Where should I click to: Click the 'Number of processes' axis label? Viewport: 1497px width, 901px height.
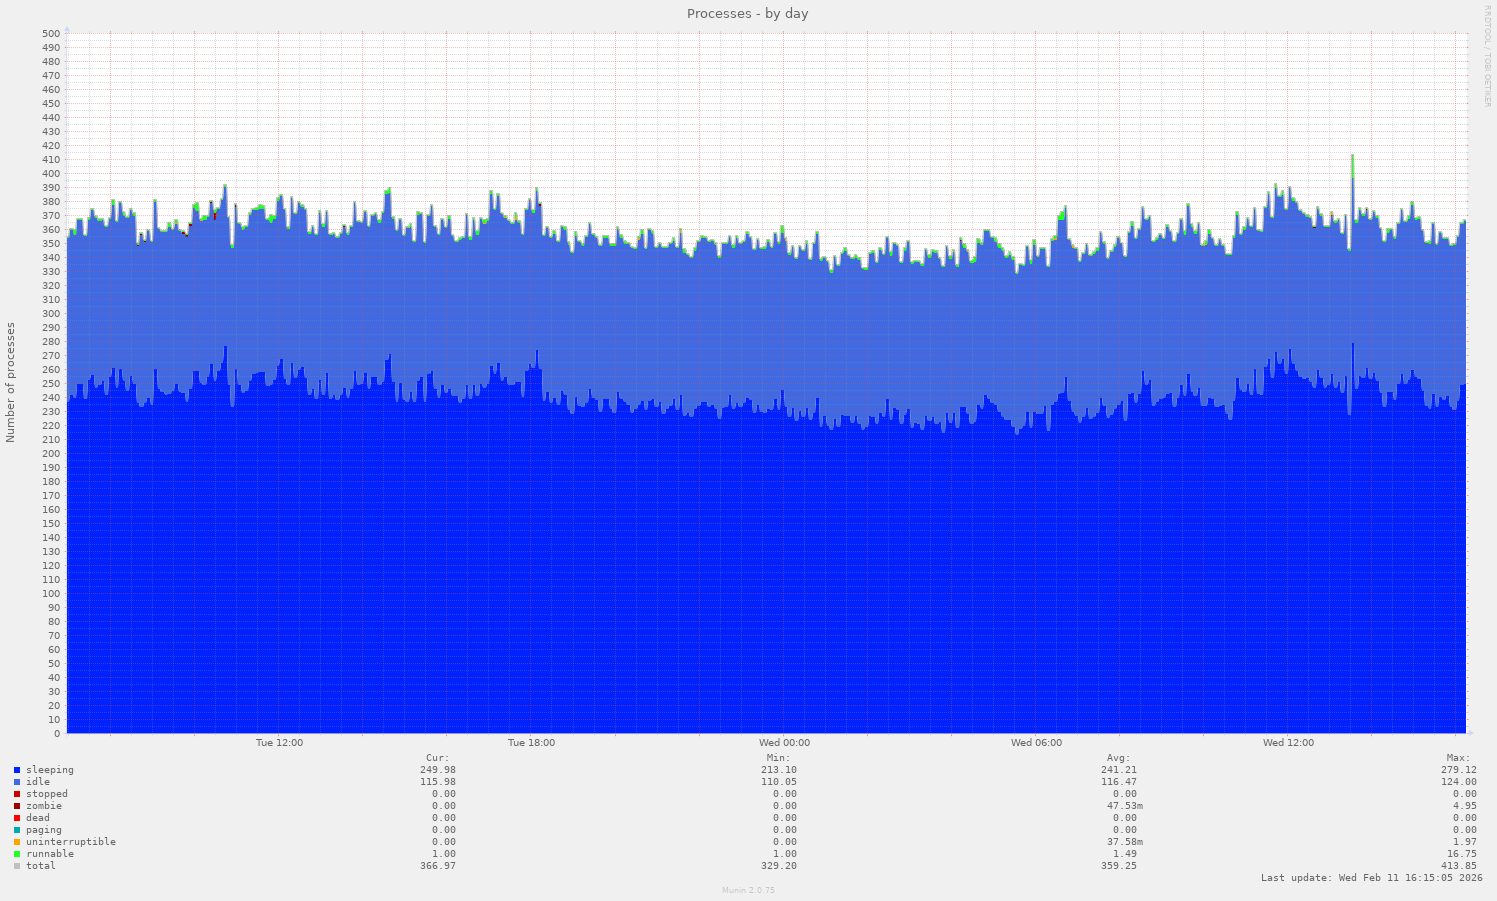(11, 382)
